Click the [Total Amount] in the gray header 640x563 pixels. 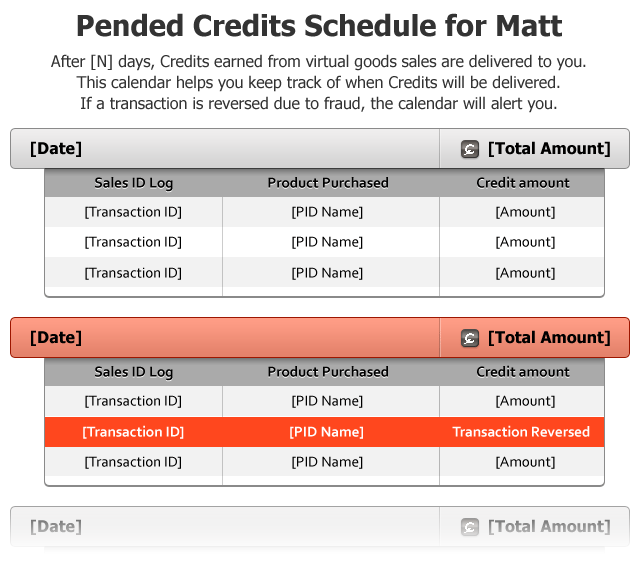tap(549, 149)
